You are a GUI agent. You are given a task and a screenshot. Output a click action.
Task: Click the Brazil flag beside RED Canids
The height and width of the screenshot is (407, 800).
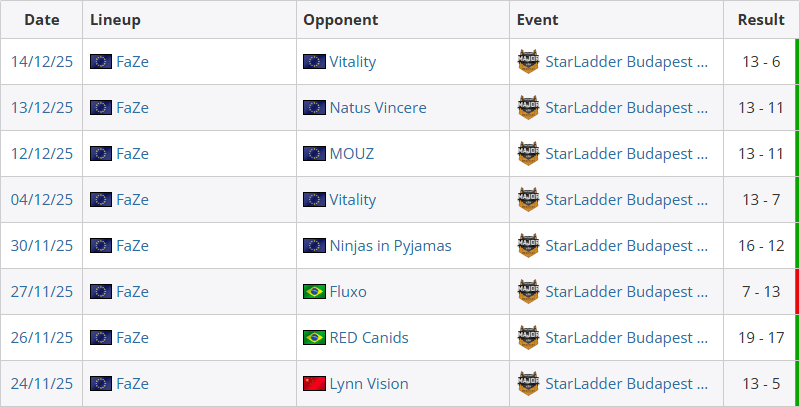[314, 338]
